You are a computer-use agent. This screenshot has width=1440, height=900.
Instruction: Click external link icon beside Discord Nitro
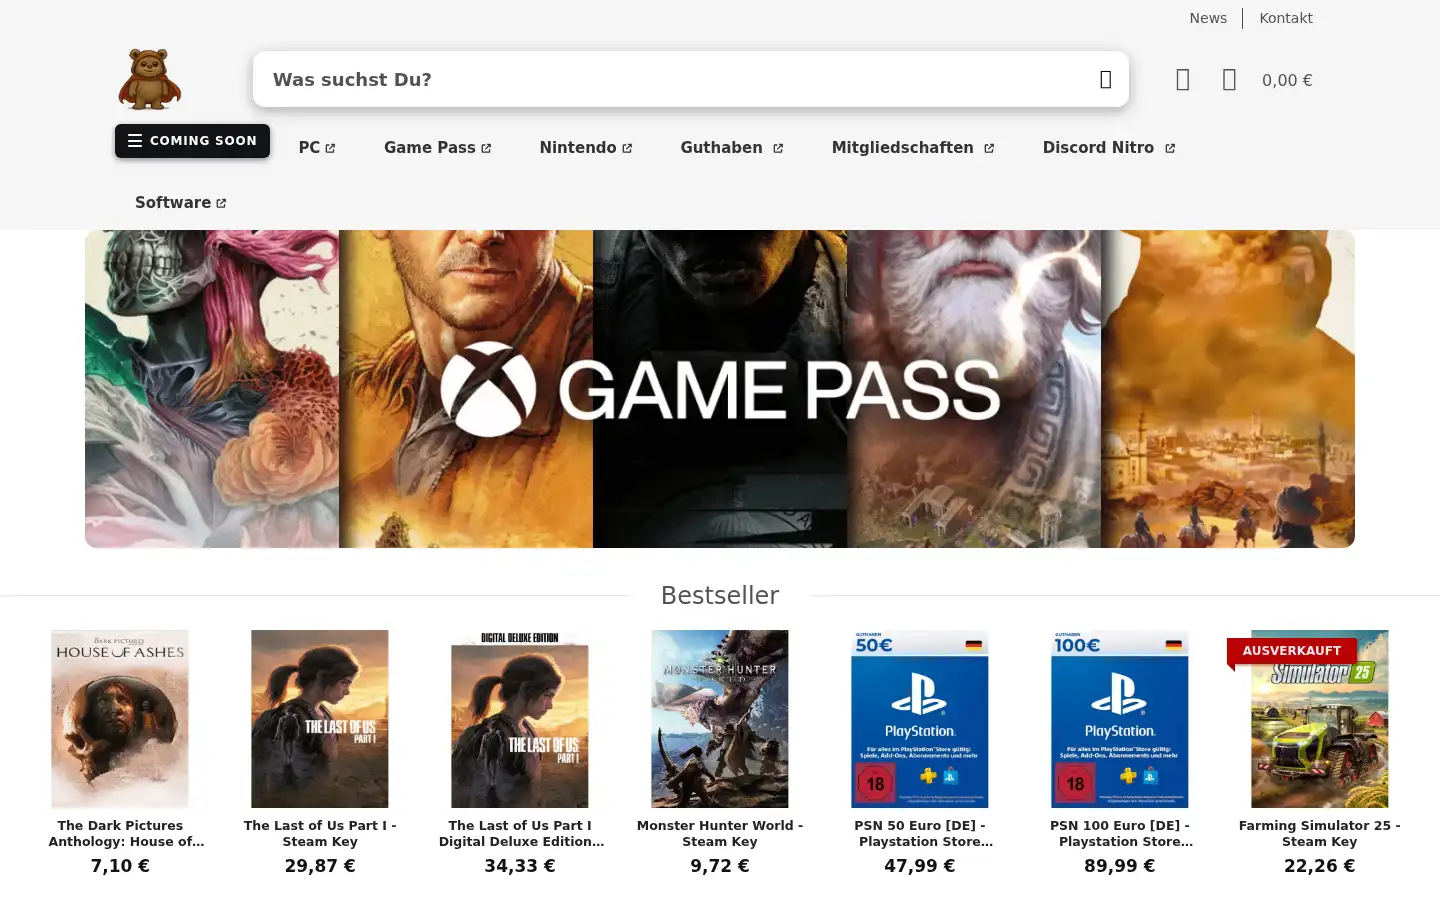coord(1170,148)
